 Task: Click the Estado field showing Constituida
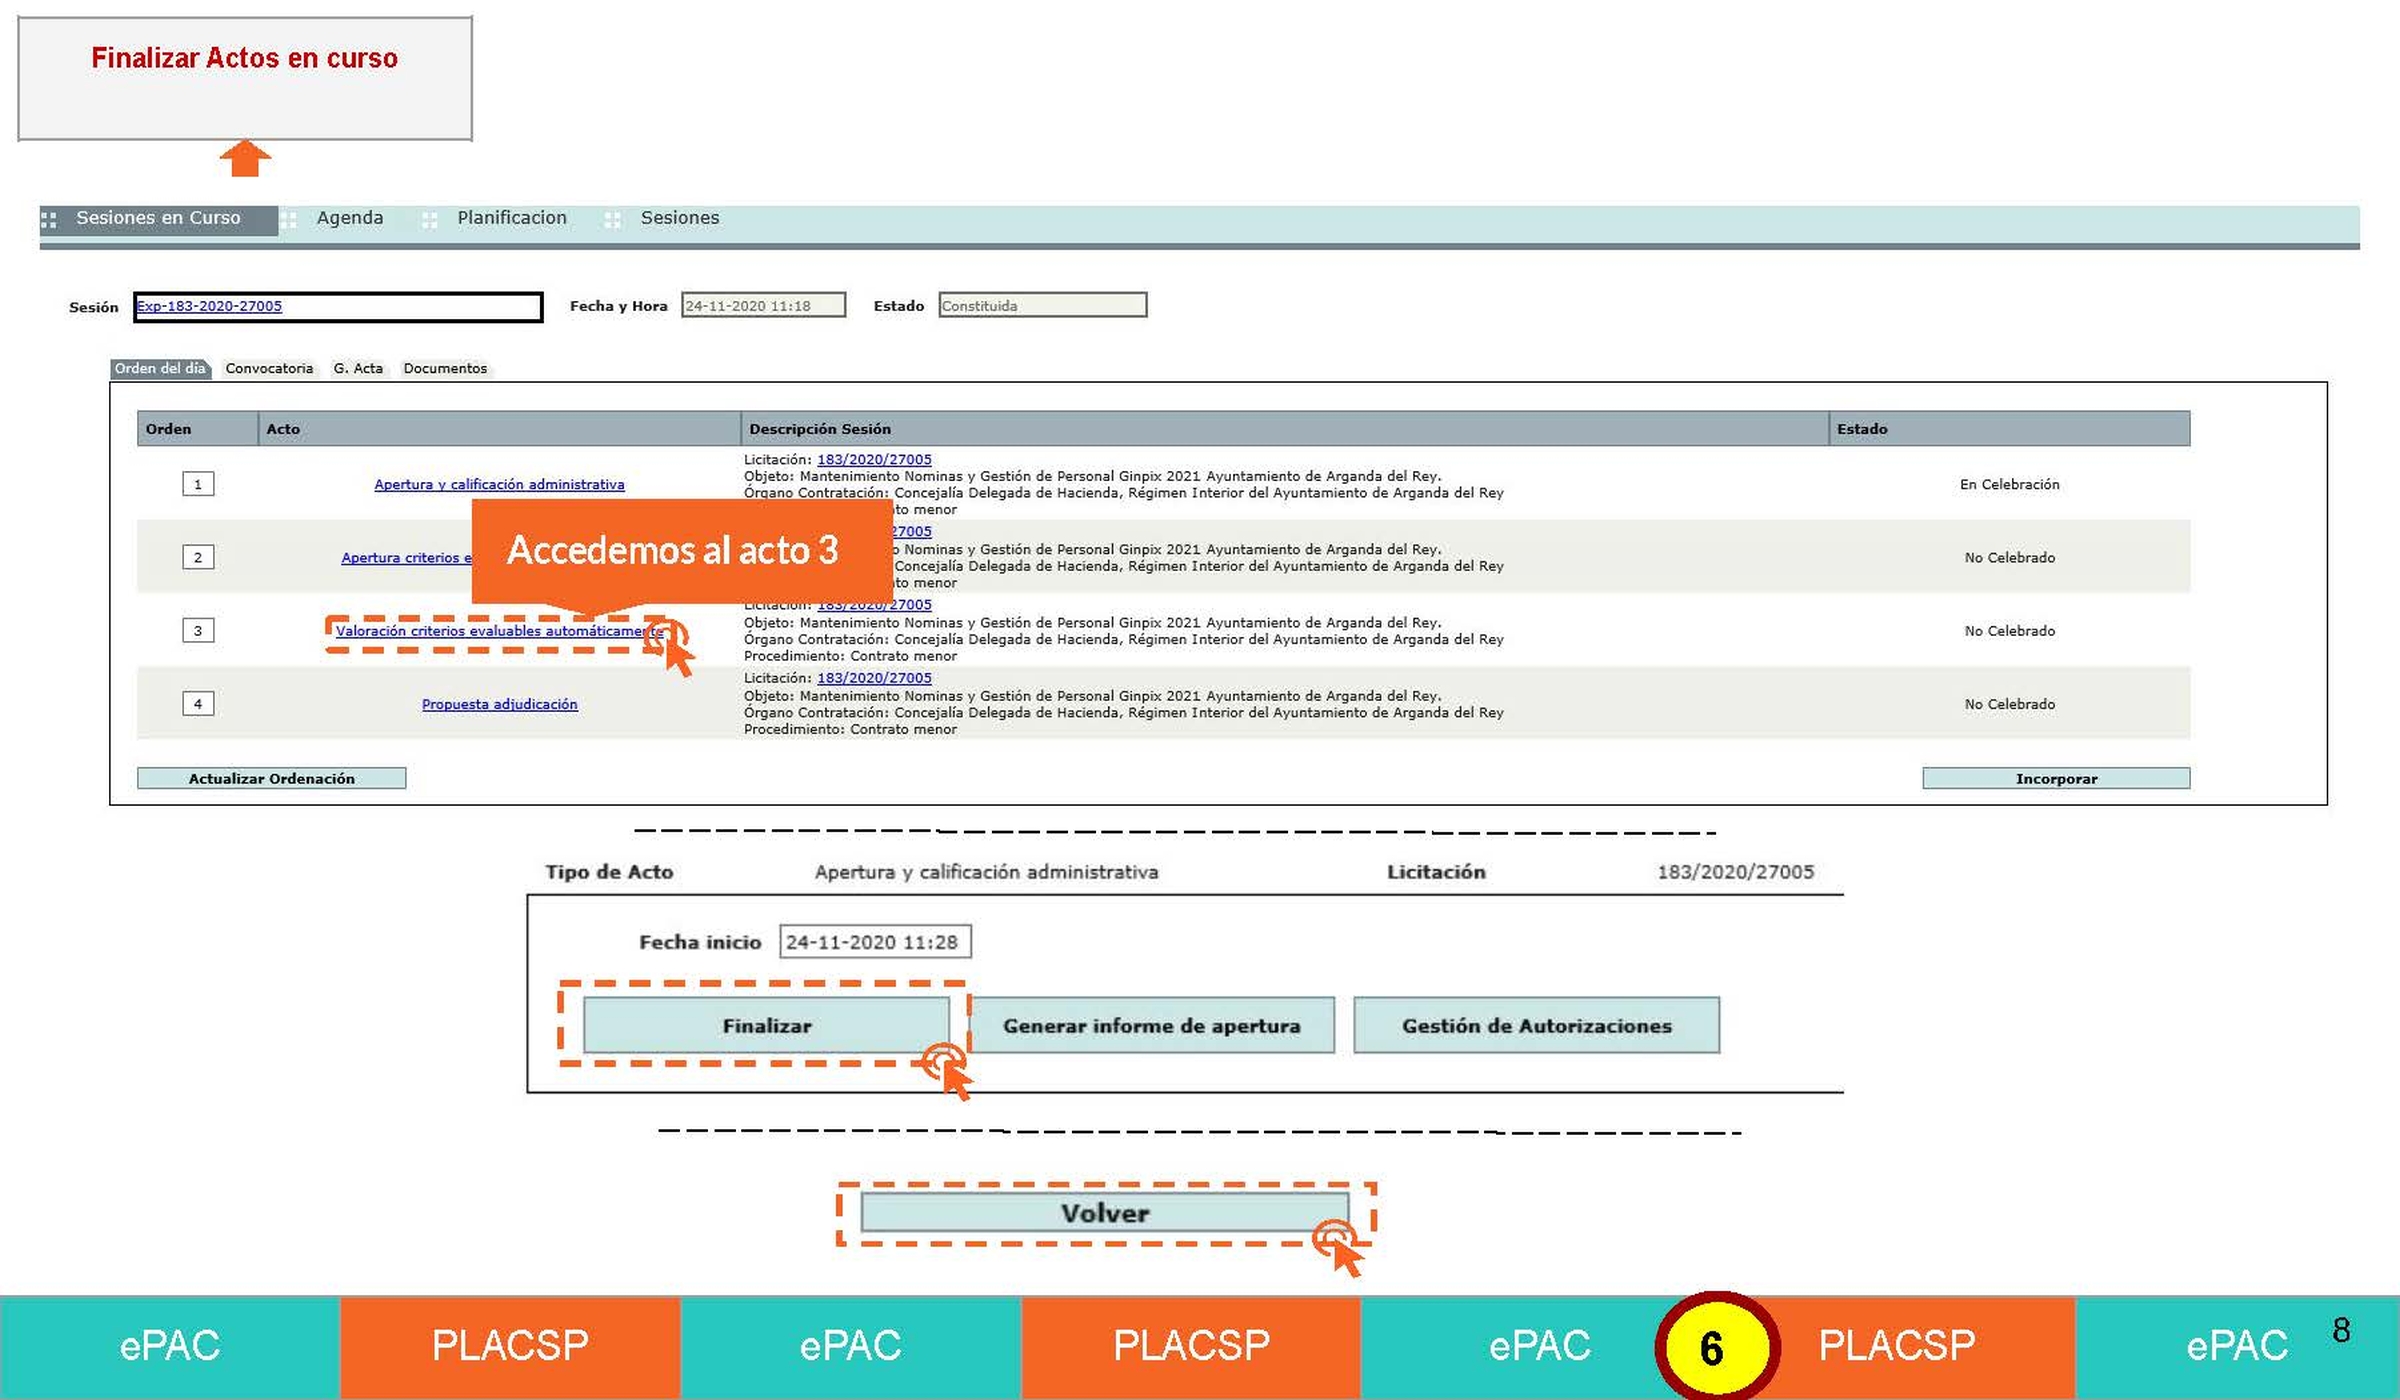(x=1042, y=305)
